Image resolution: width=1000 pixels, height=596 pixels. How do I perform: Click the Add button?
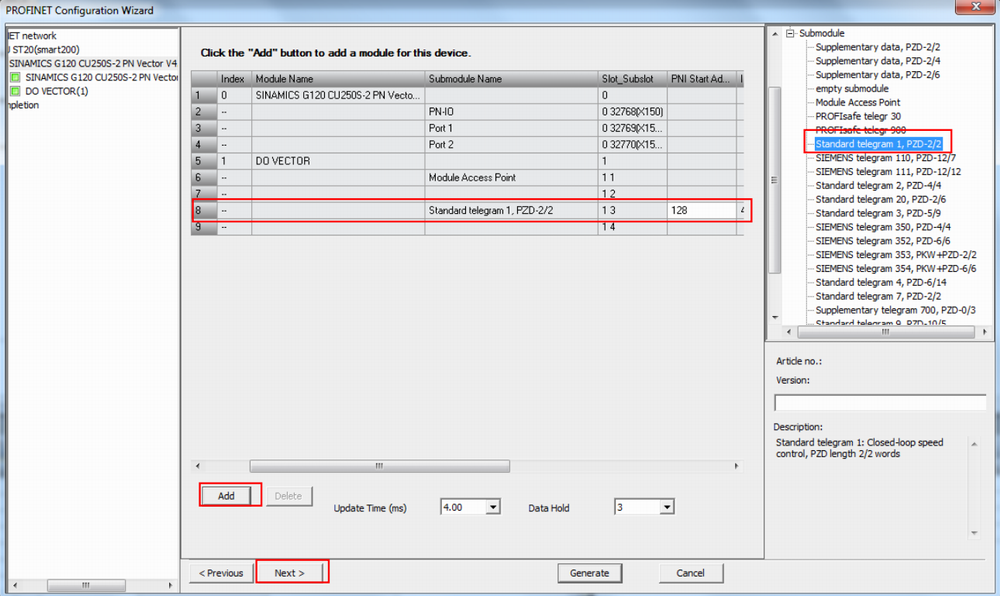coord(226,496)
